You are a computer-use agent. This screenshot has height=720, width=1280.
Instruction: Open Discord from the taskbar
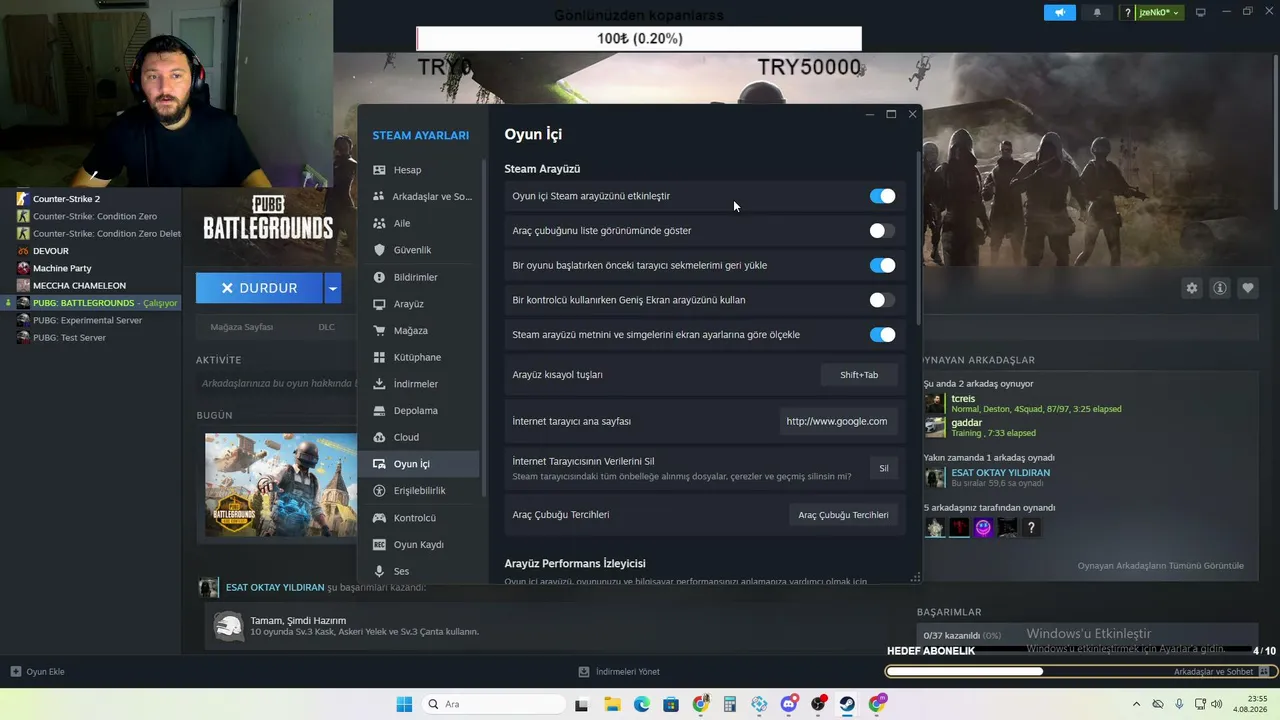pyautogui.click(x=789, y=704)
